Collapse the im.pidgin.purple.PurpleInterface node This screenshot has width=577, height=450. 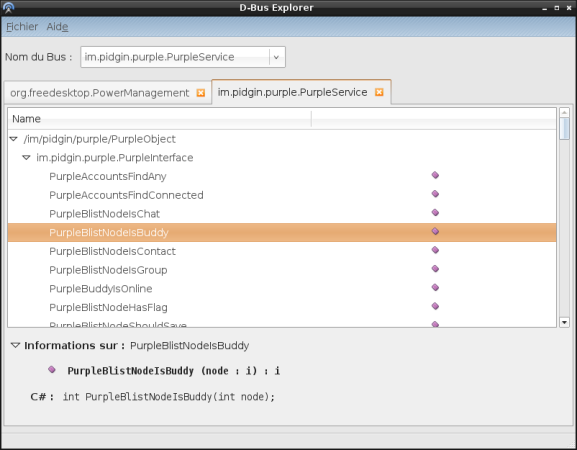click(26, 158)
